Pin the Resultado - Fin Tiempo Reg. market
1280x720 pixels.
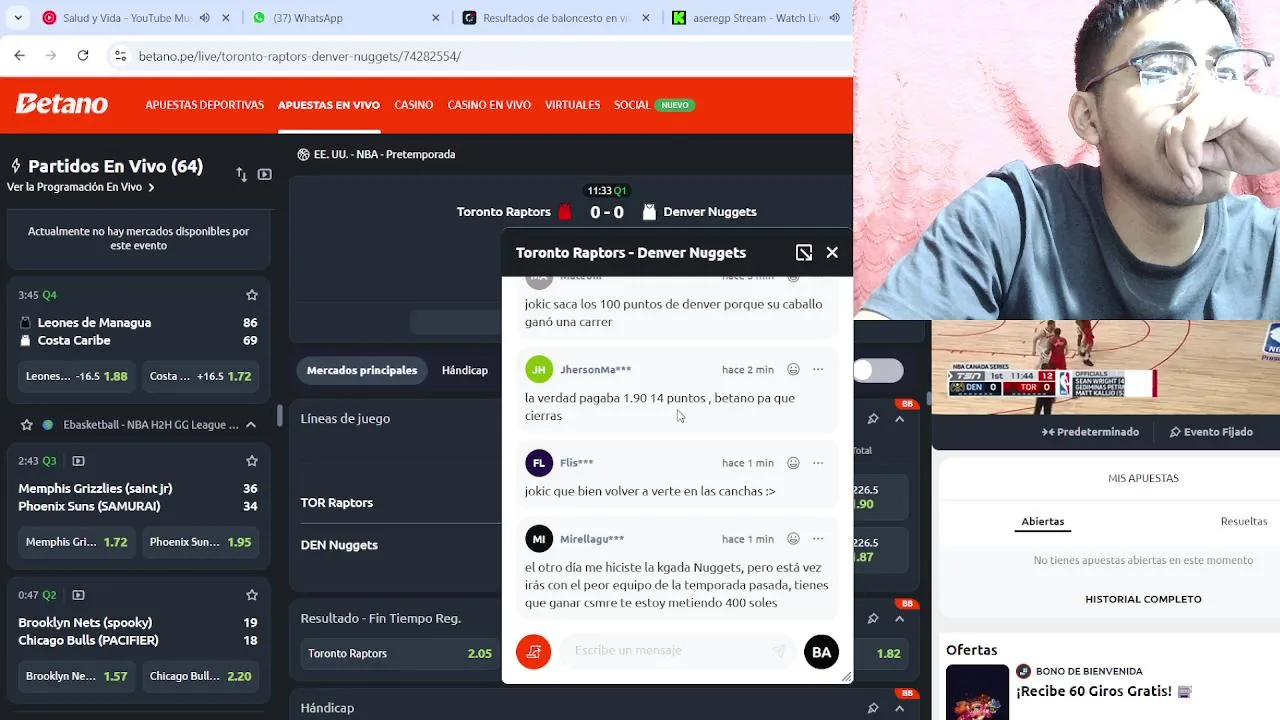[x=873, y=619]
